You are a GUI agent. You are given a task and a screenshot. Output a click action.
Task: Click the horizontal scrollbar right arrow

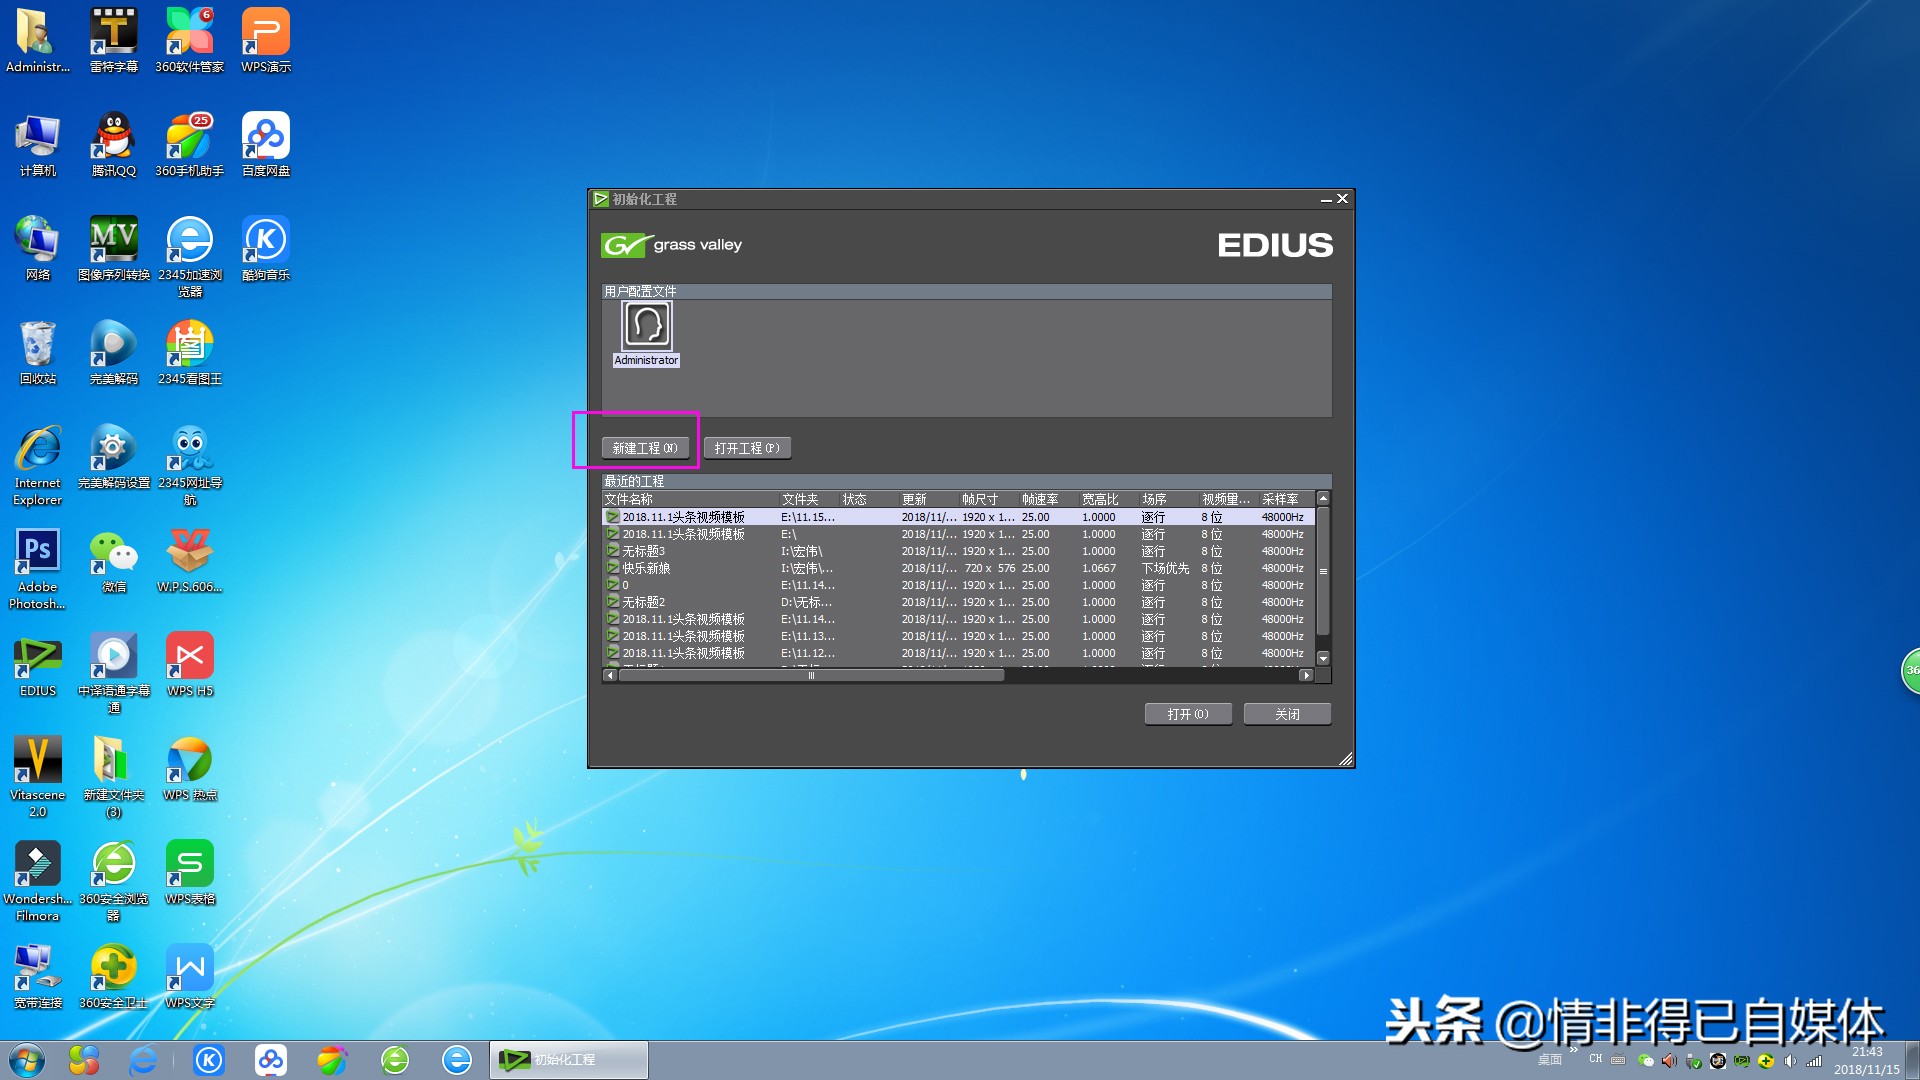pyautogui.click(x=1305, y=676)
